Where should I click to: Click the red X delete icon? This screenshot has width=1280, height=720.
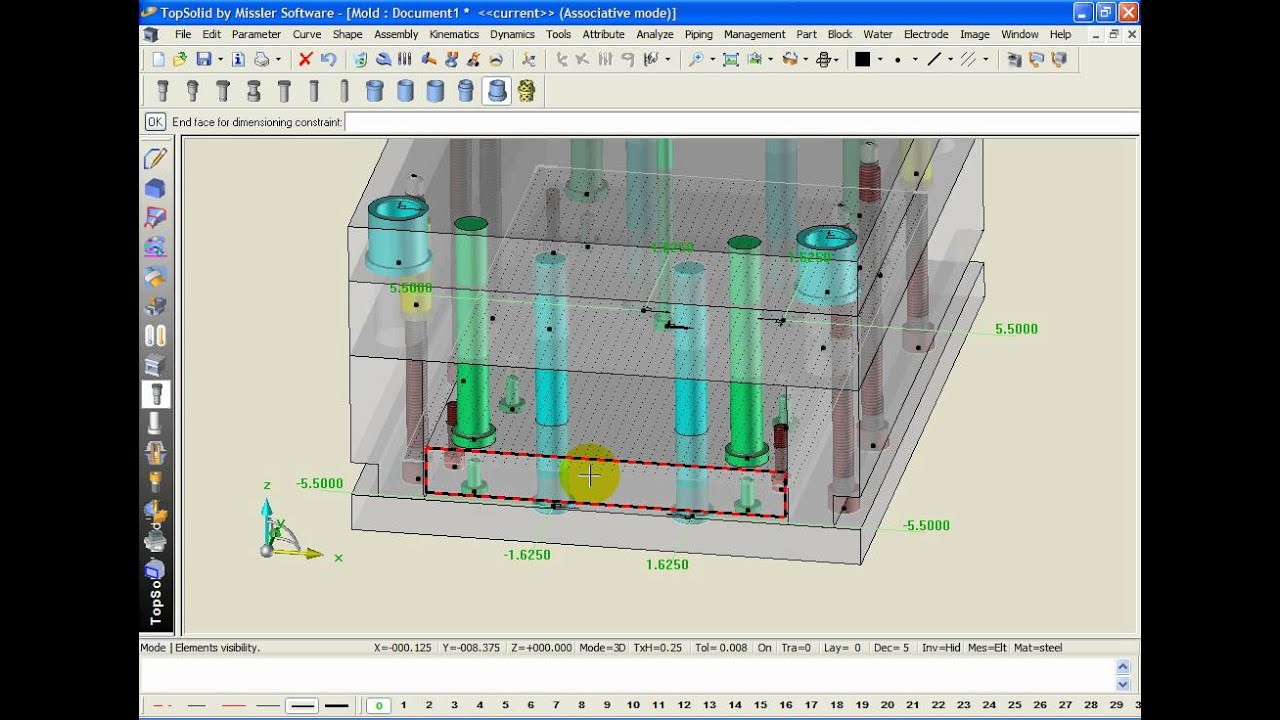coord(306,60)
